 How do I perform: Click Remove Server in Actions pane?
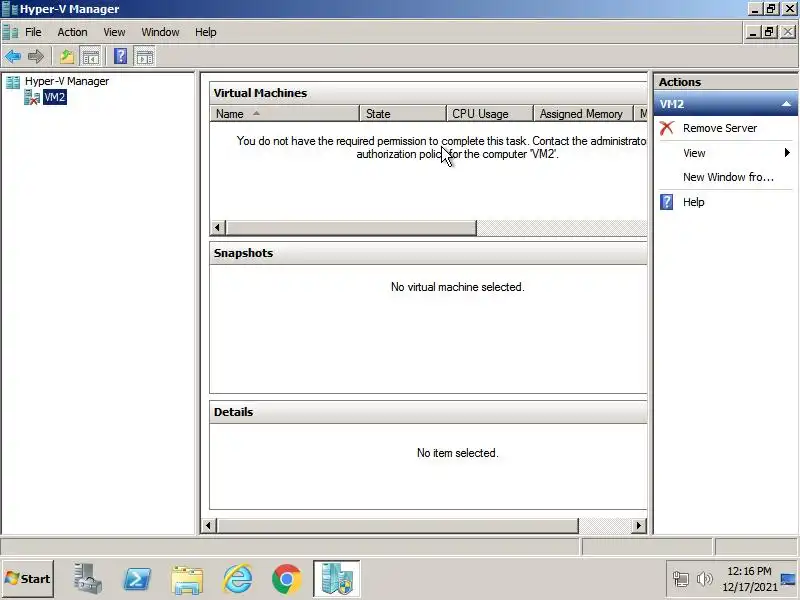[x=720, y=128]
